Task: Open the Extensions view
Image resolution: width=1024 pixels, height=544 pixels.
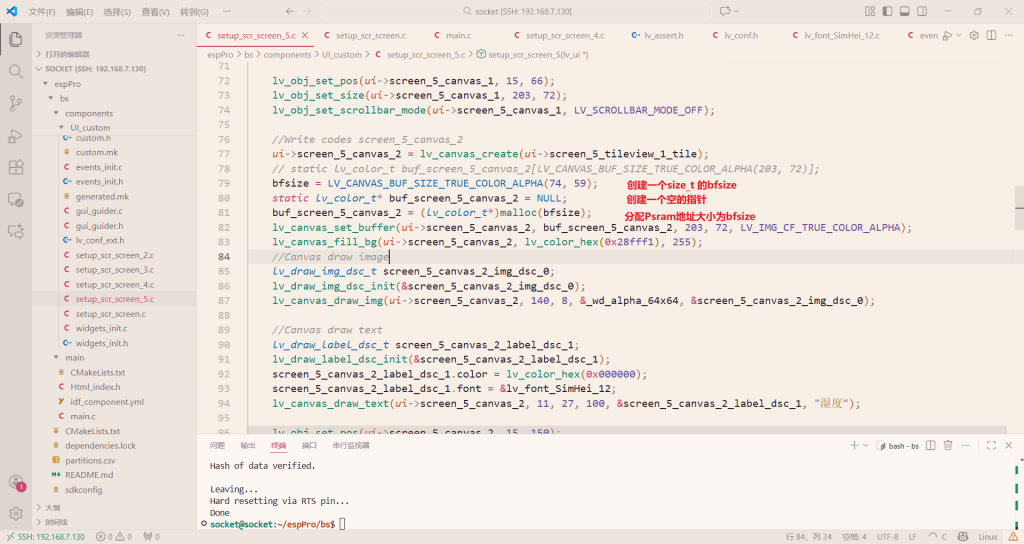Action: [x=16, y=168]
